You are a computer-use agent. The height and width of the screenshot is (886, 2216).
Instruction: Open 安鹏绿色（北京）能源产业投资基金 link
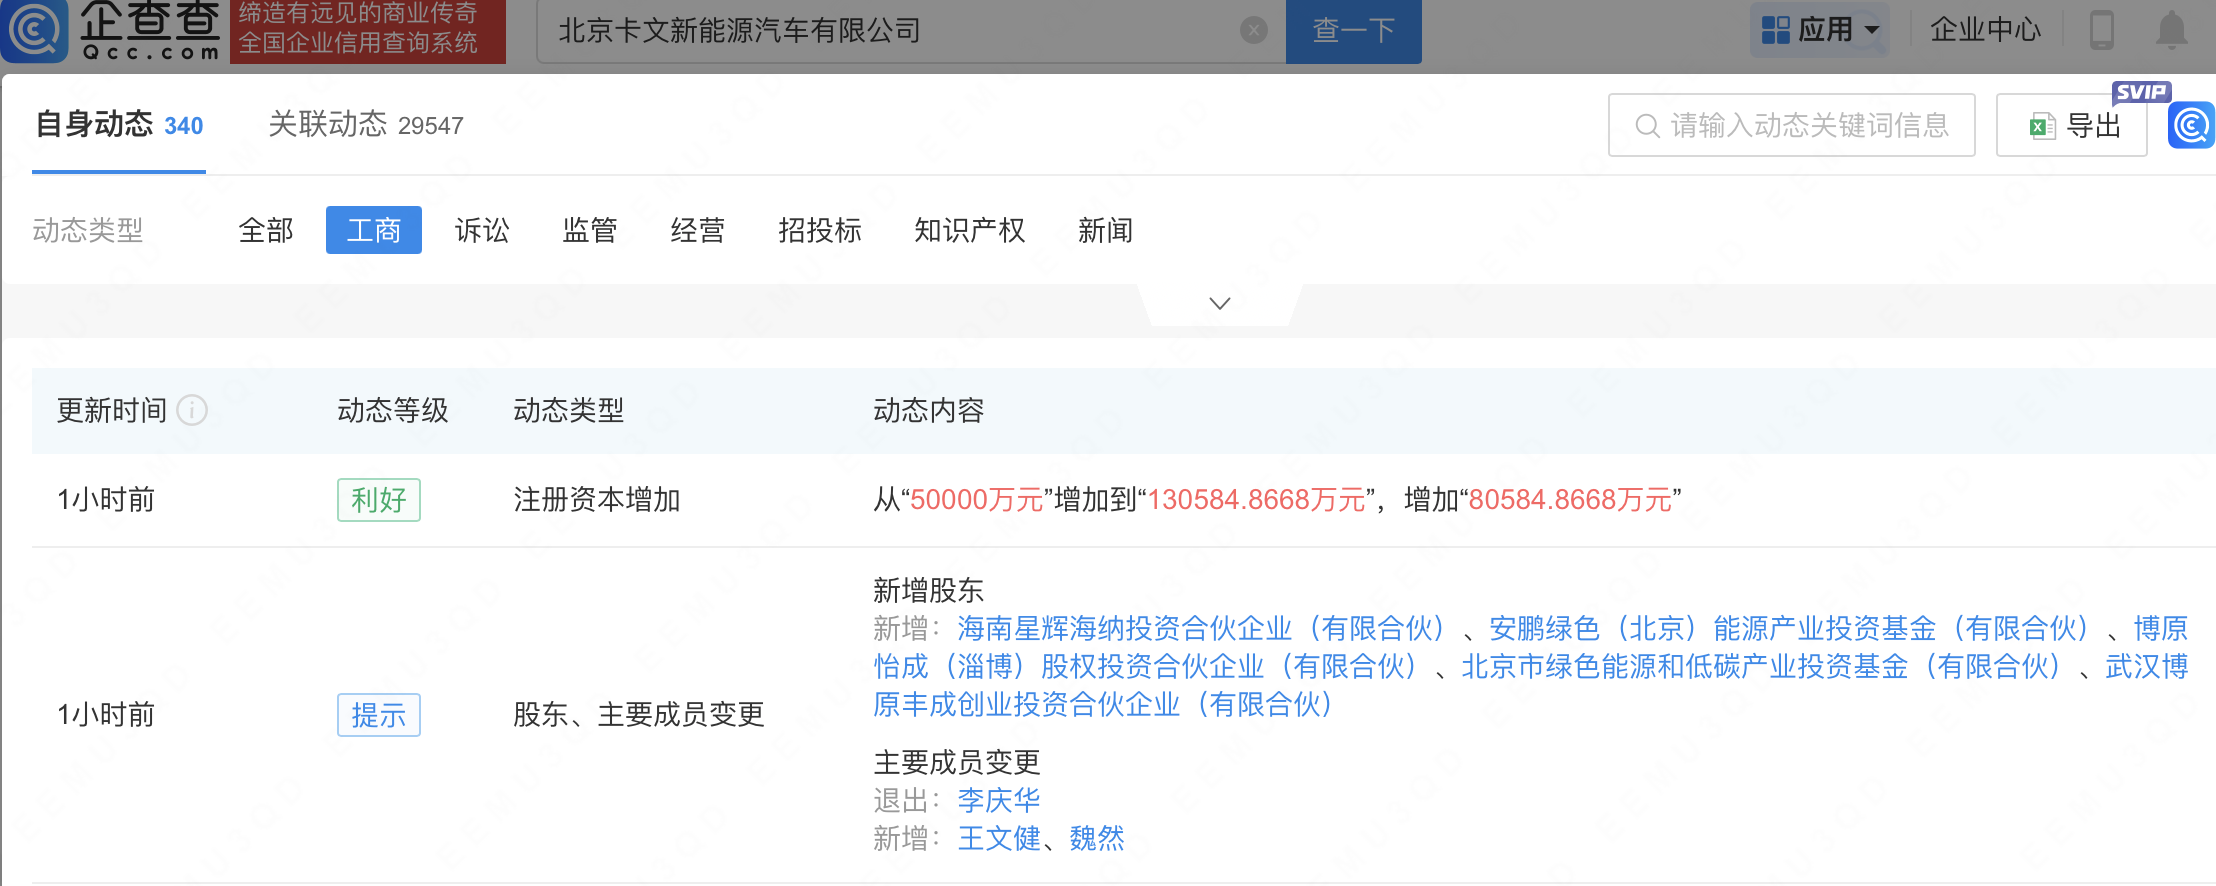(x=1789, y=628)
